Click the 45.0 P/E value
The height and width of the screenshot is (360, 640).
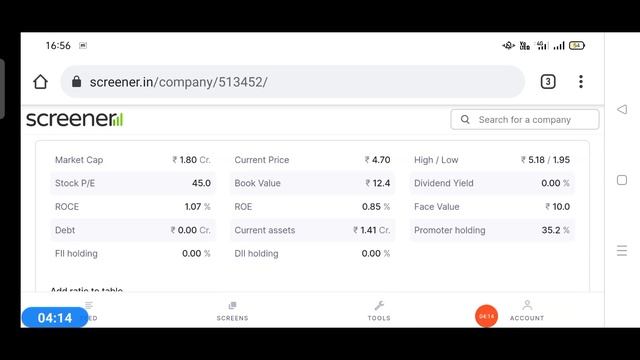[x=201, y=183]
